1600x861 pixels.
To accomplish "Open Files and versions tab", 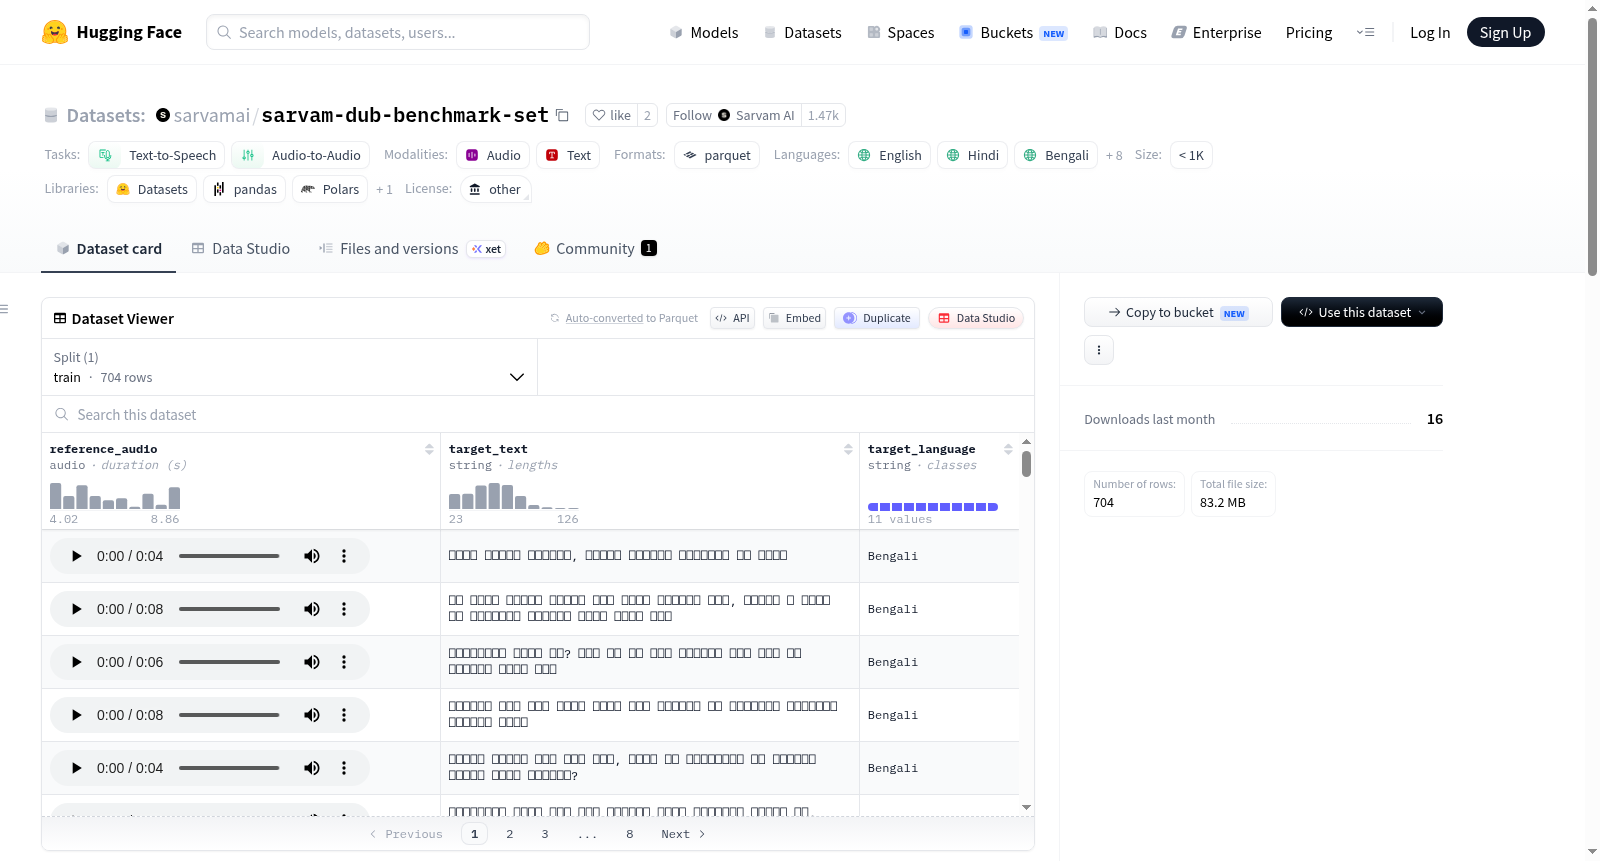I will pyautogui.click(x=412, y=249).
